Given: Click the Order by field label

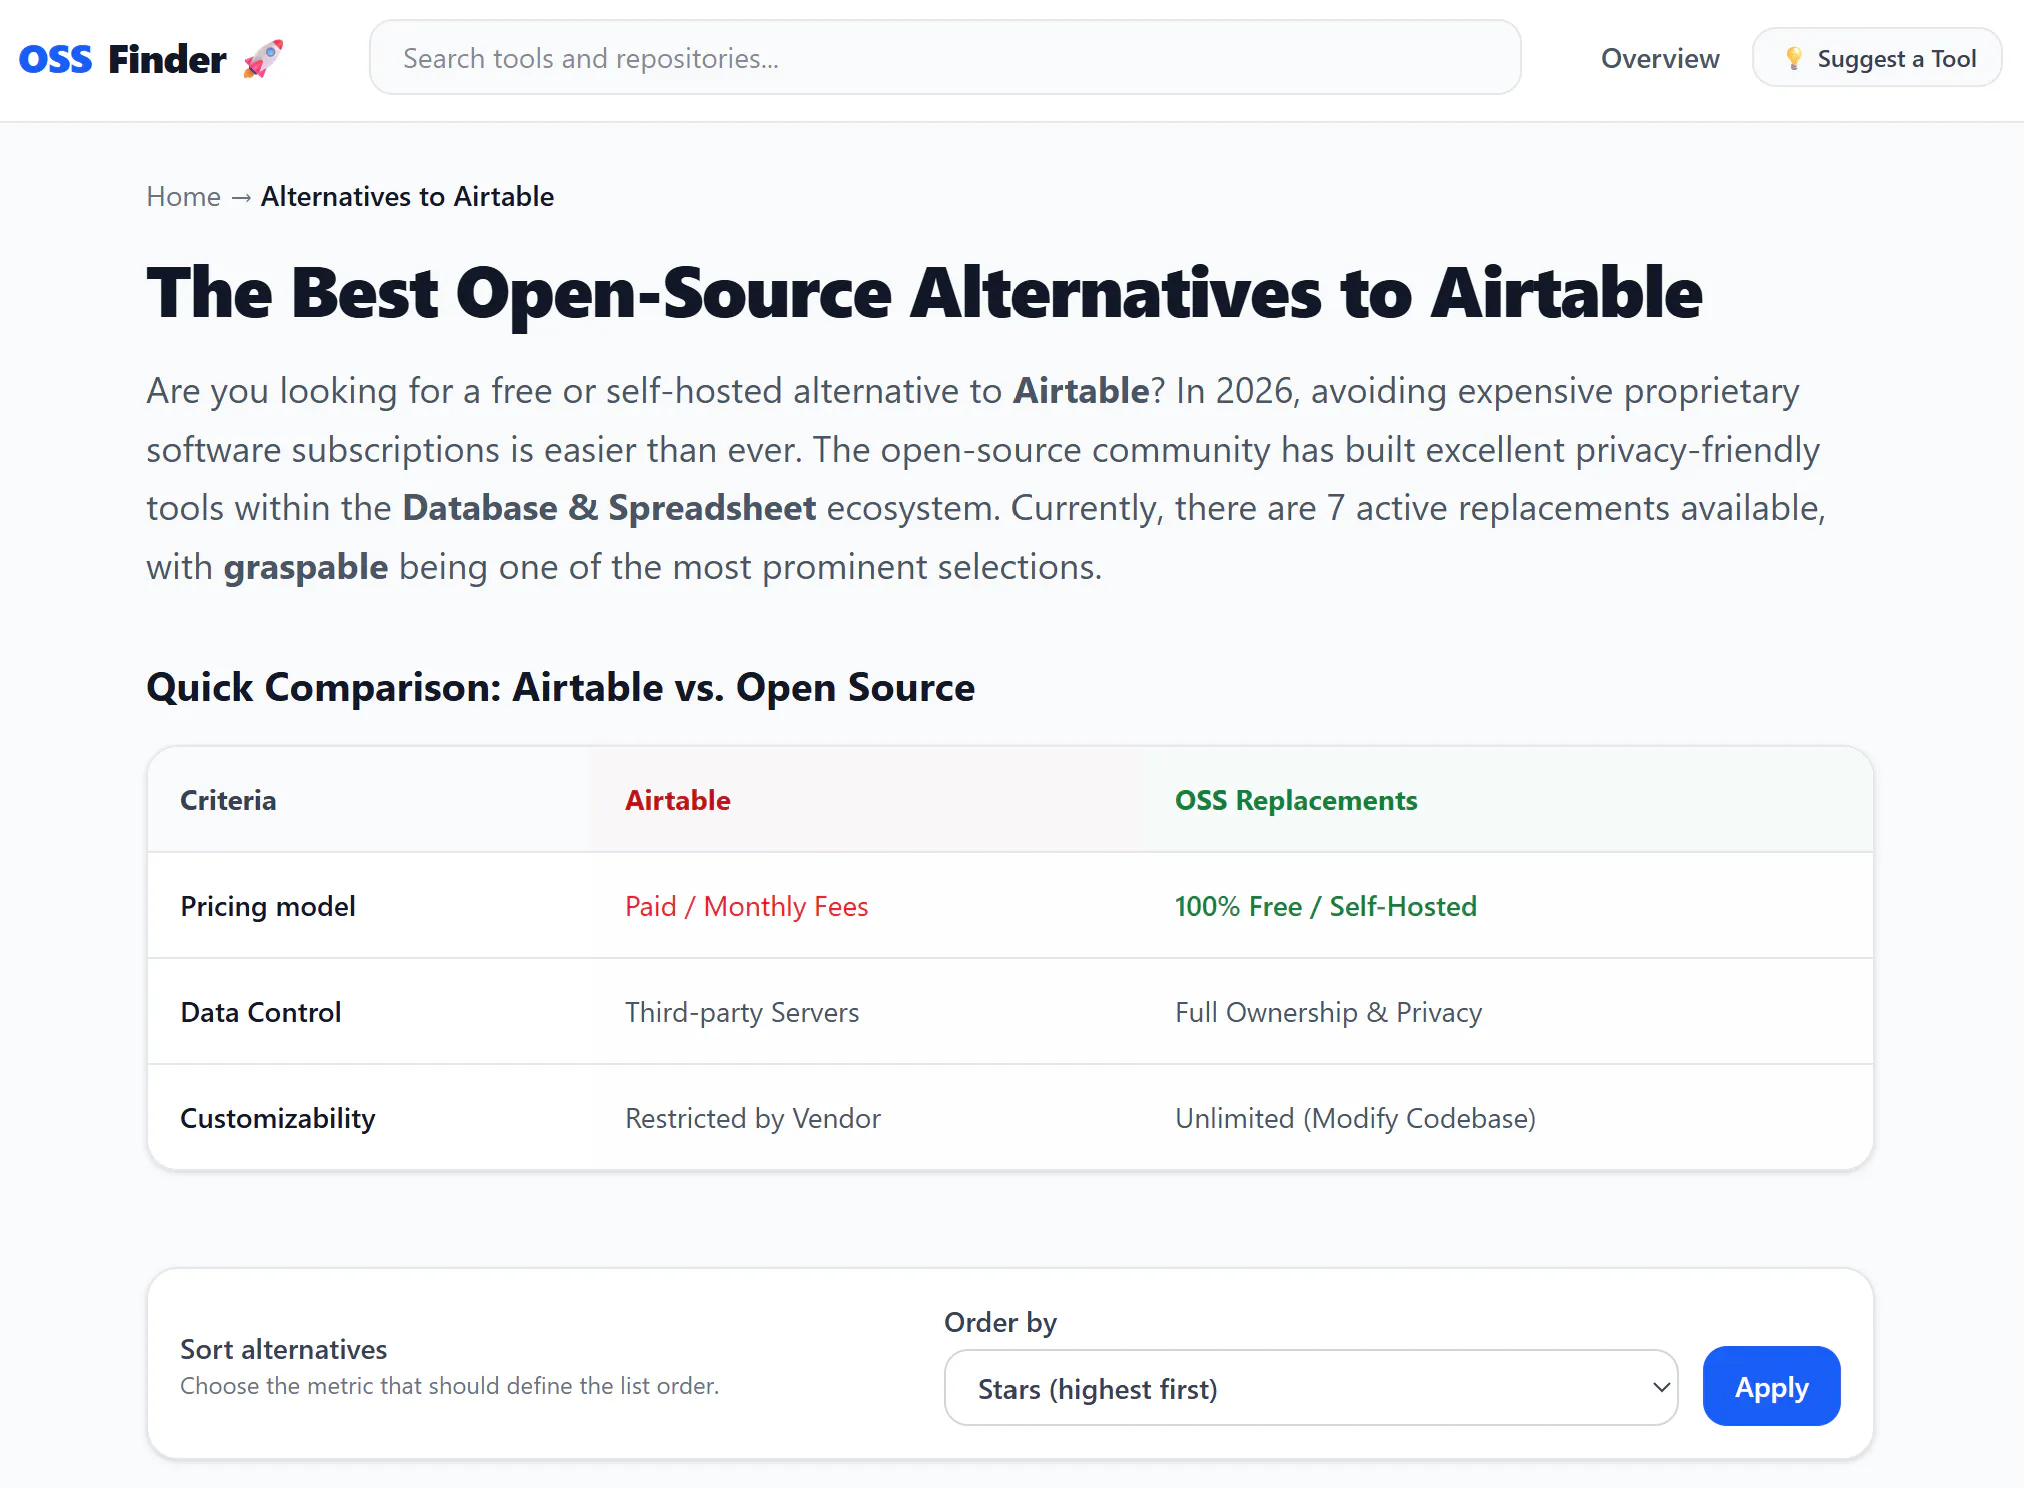Looking at the screenshot, I should tap(1000, 1322).
